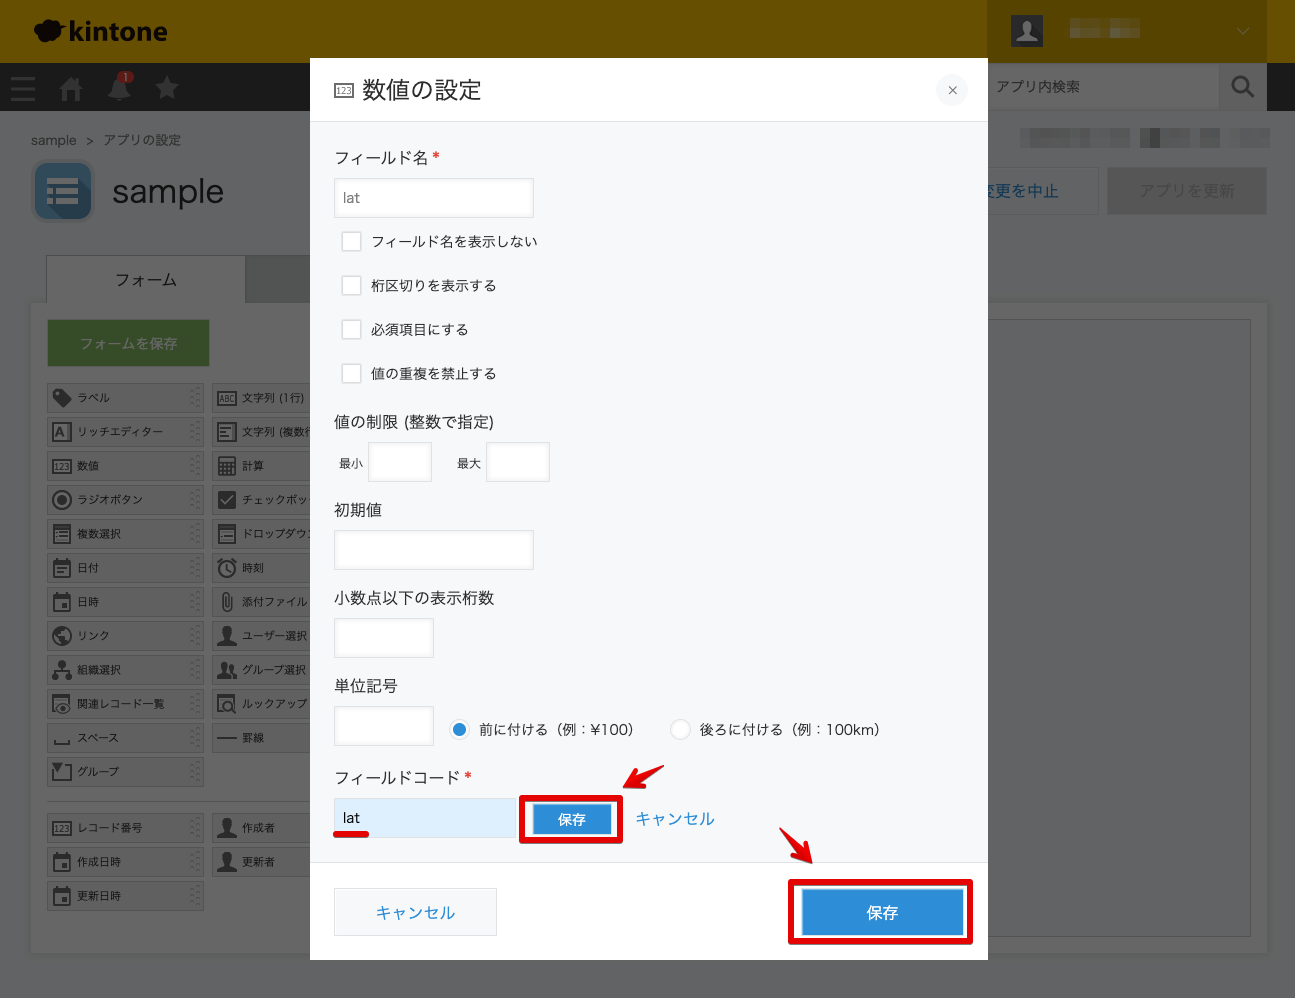
Task: Select the 更新日時 field icon
Action: click(x=62, y=896)
